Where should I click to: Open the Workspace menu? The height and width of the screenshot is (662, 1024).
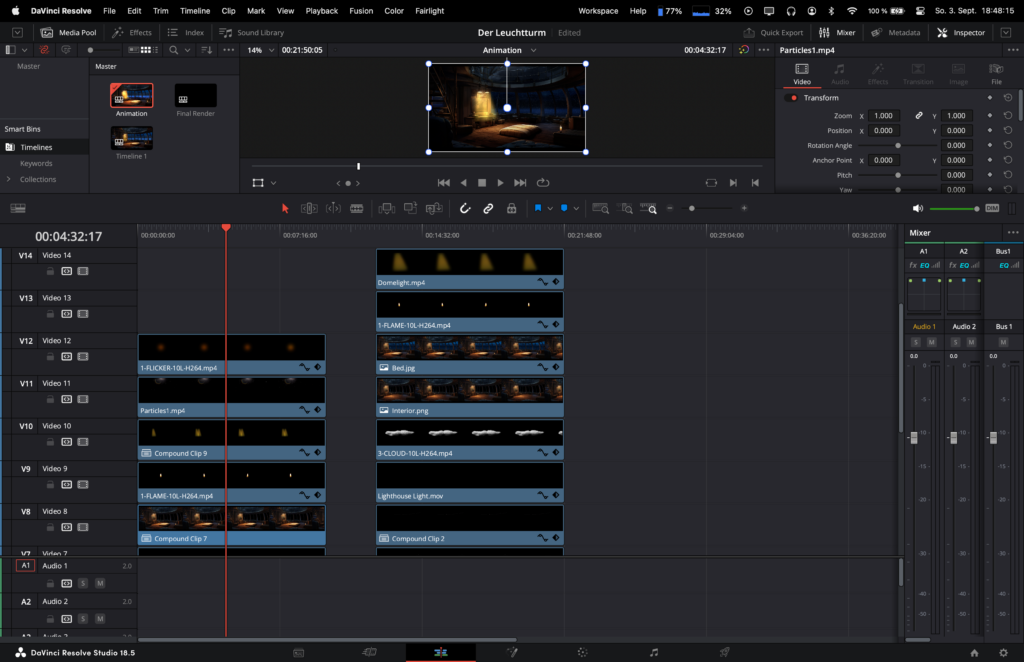click(x=598, y=11)
